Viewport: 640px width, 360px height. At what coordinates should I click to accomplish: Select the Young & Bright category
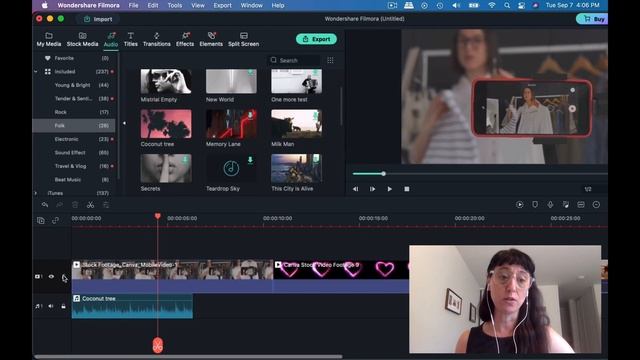[x=74, y=85]
